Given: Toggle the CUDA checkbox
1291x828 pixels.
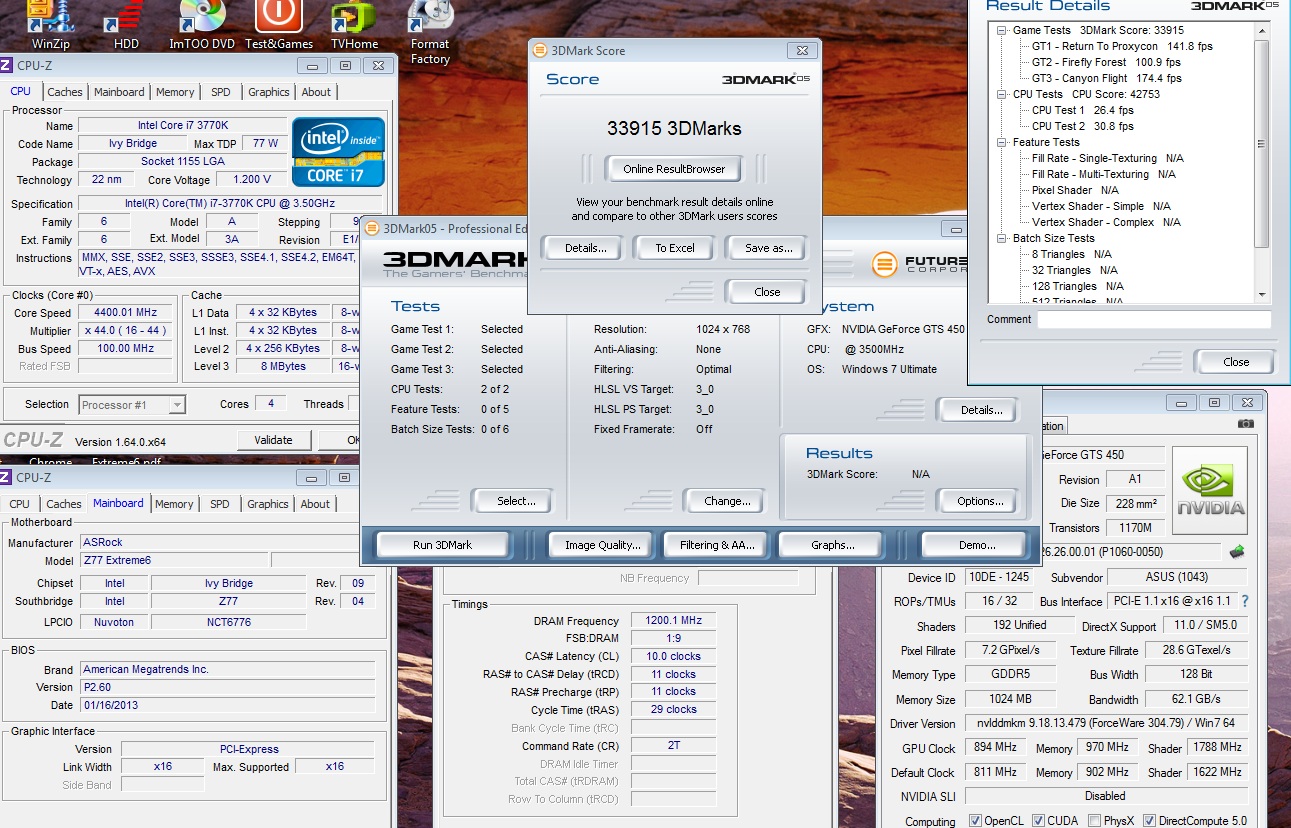Looking at the screenshot, I should pos(1039,821).
